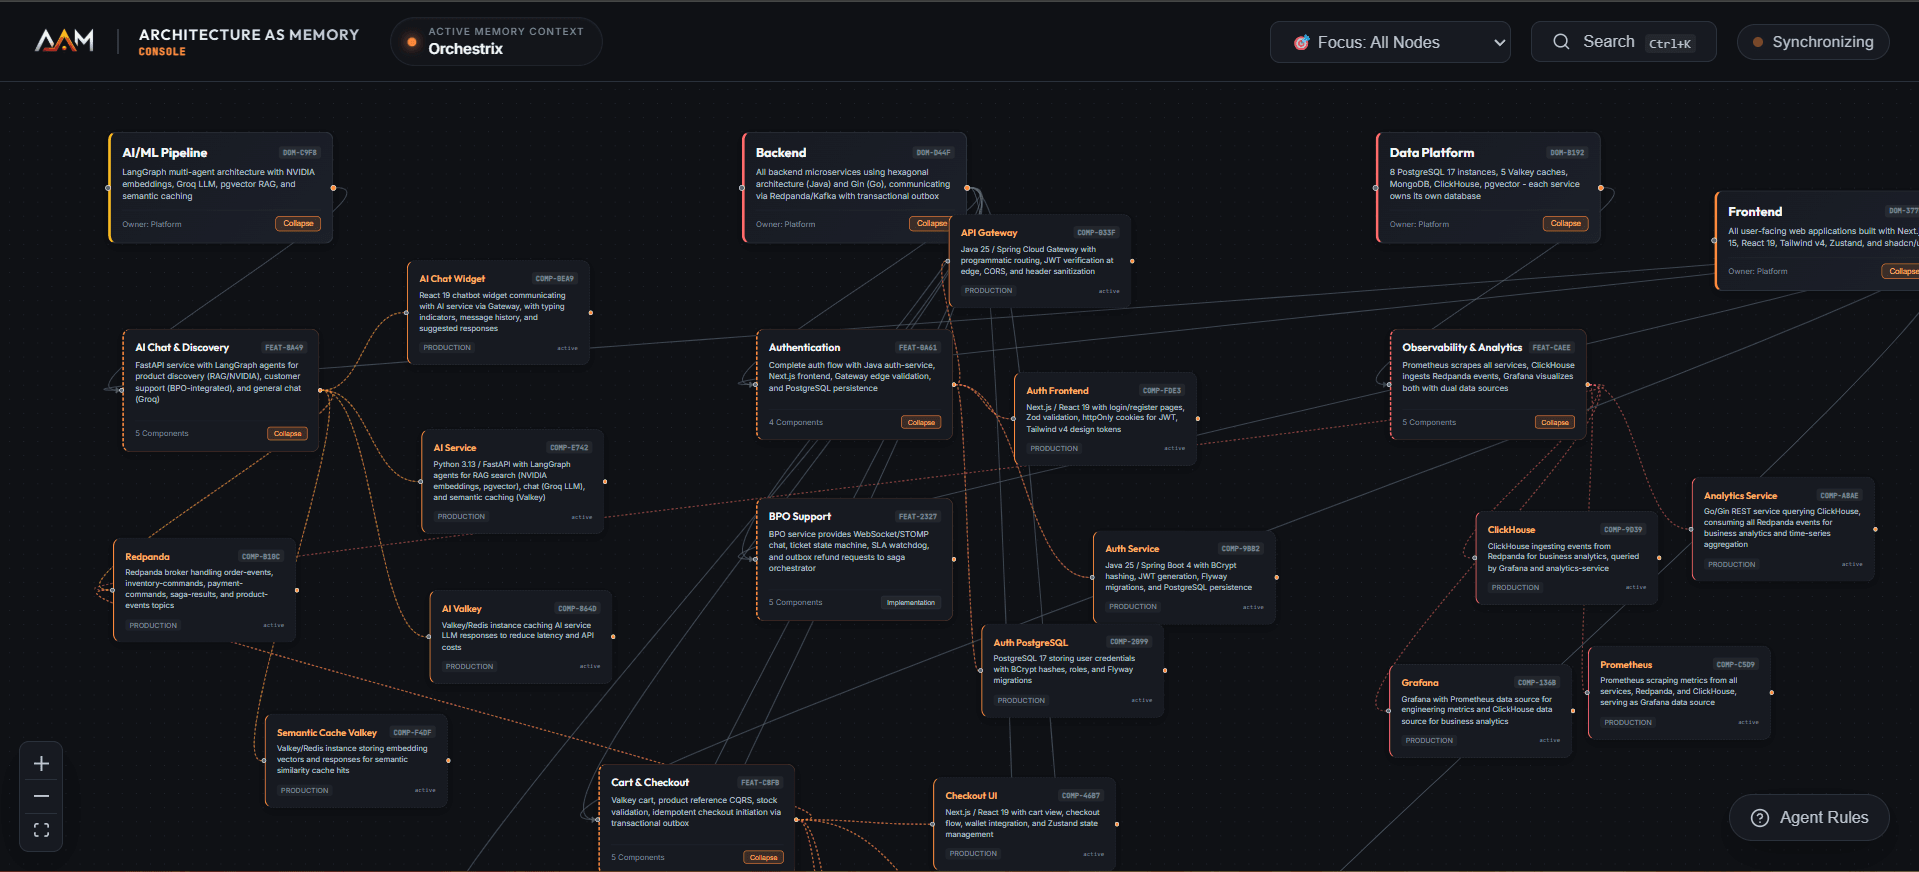The height and width of the screenshot is (872, 1919).
Task: Click the FEAT-0A61 ID tag
Action: point(917,348)
